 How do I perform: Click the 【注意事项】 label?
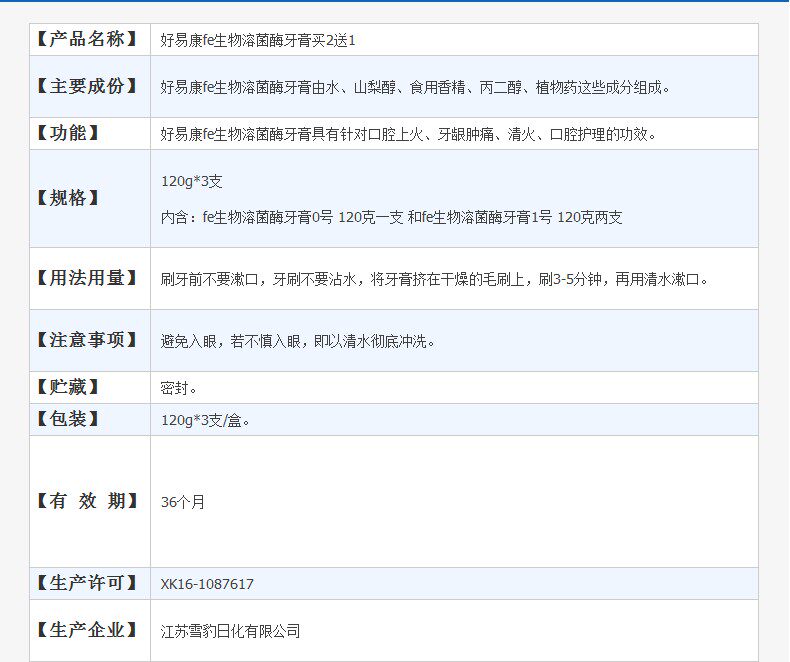87,340
